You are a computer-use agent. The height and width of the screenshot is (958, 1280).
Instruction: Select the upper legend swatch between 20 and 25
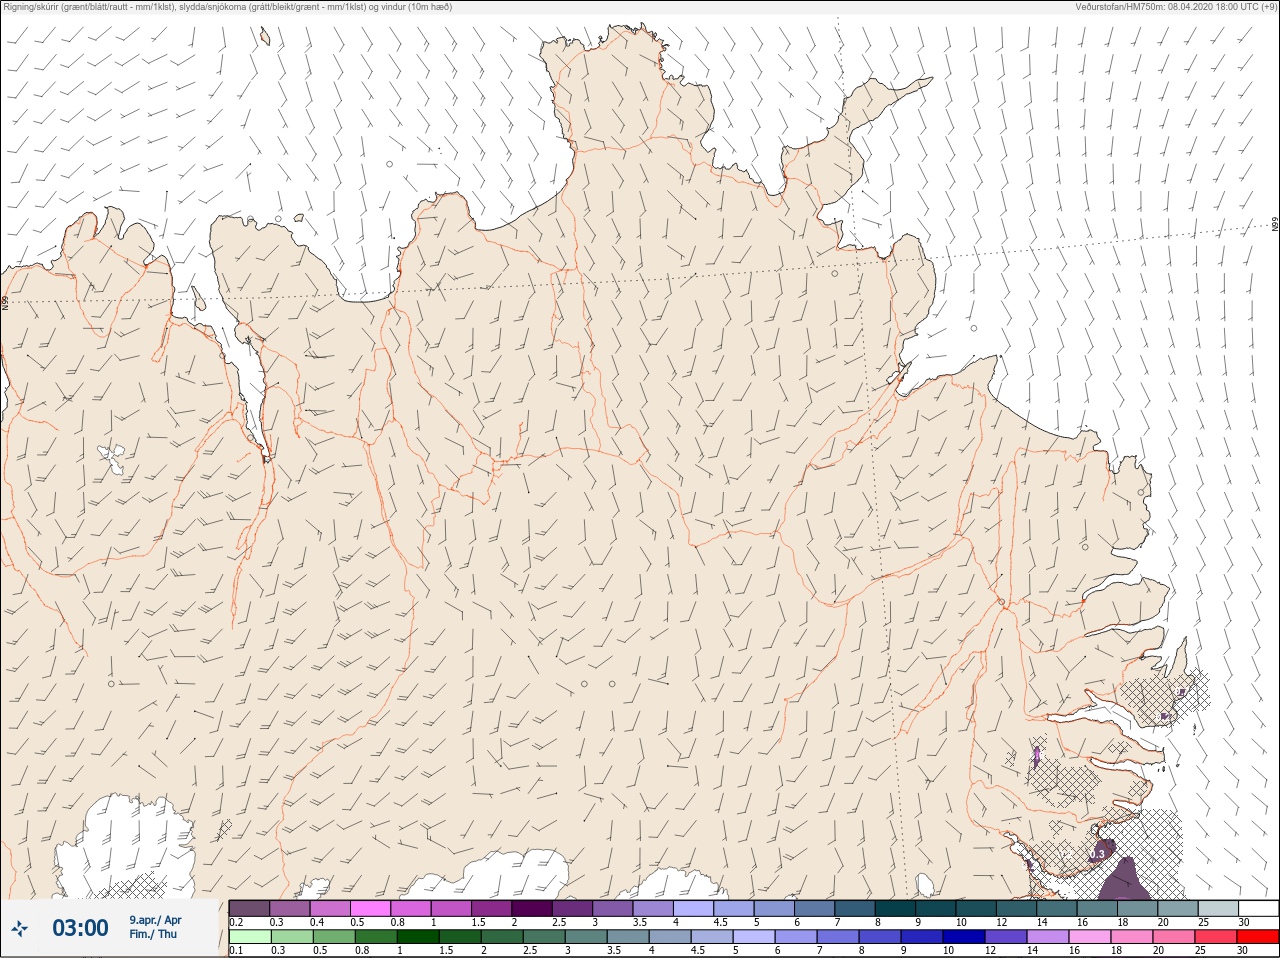tap(1177, 908)
